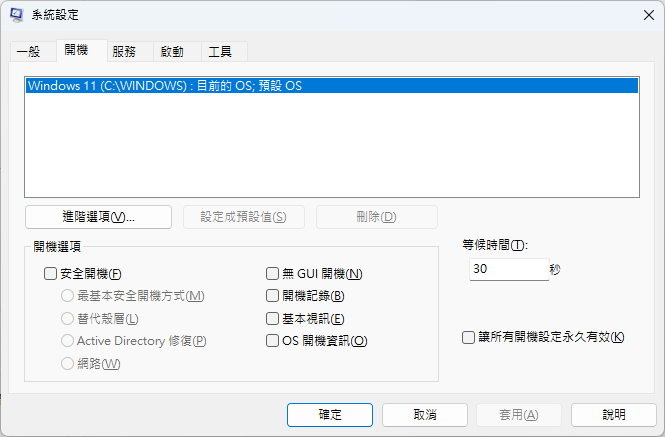The width and height of the screenshot is (665, 437).
Task: Confirm with the 確定 button
Action: (330, 415)
